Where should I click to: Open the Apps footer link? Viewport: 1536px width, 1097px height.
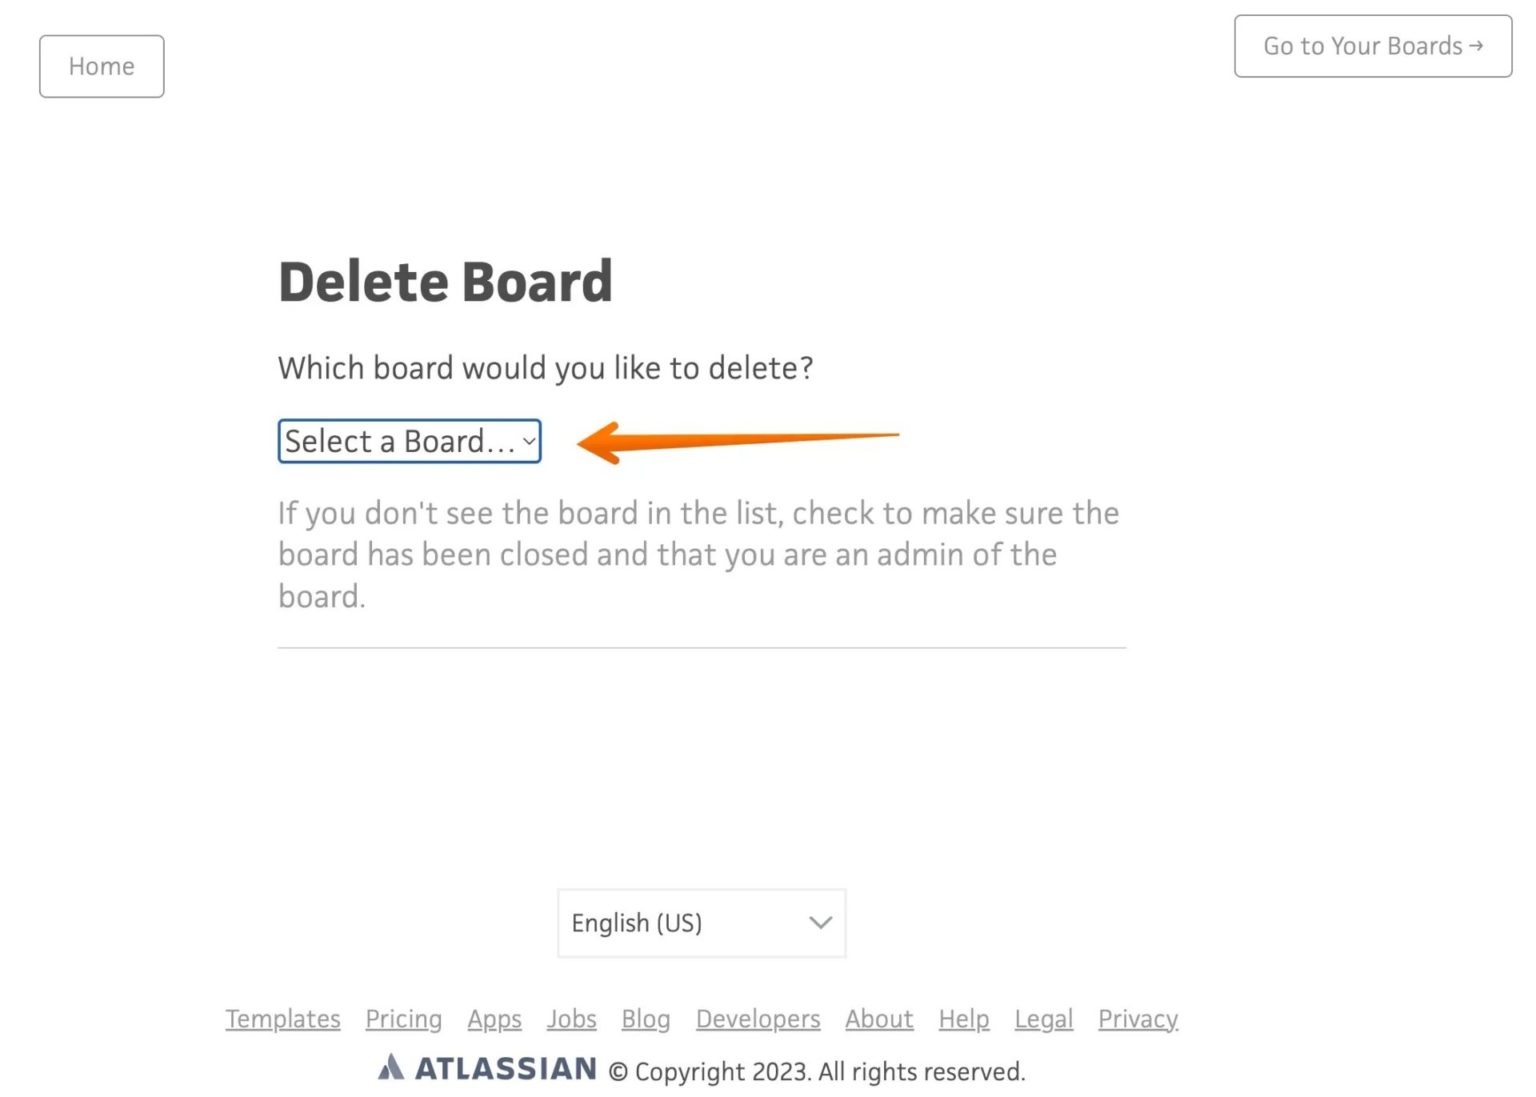pos(494,1018)
